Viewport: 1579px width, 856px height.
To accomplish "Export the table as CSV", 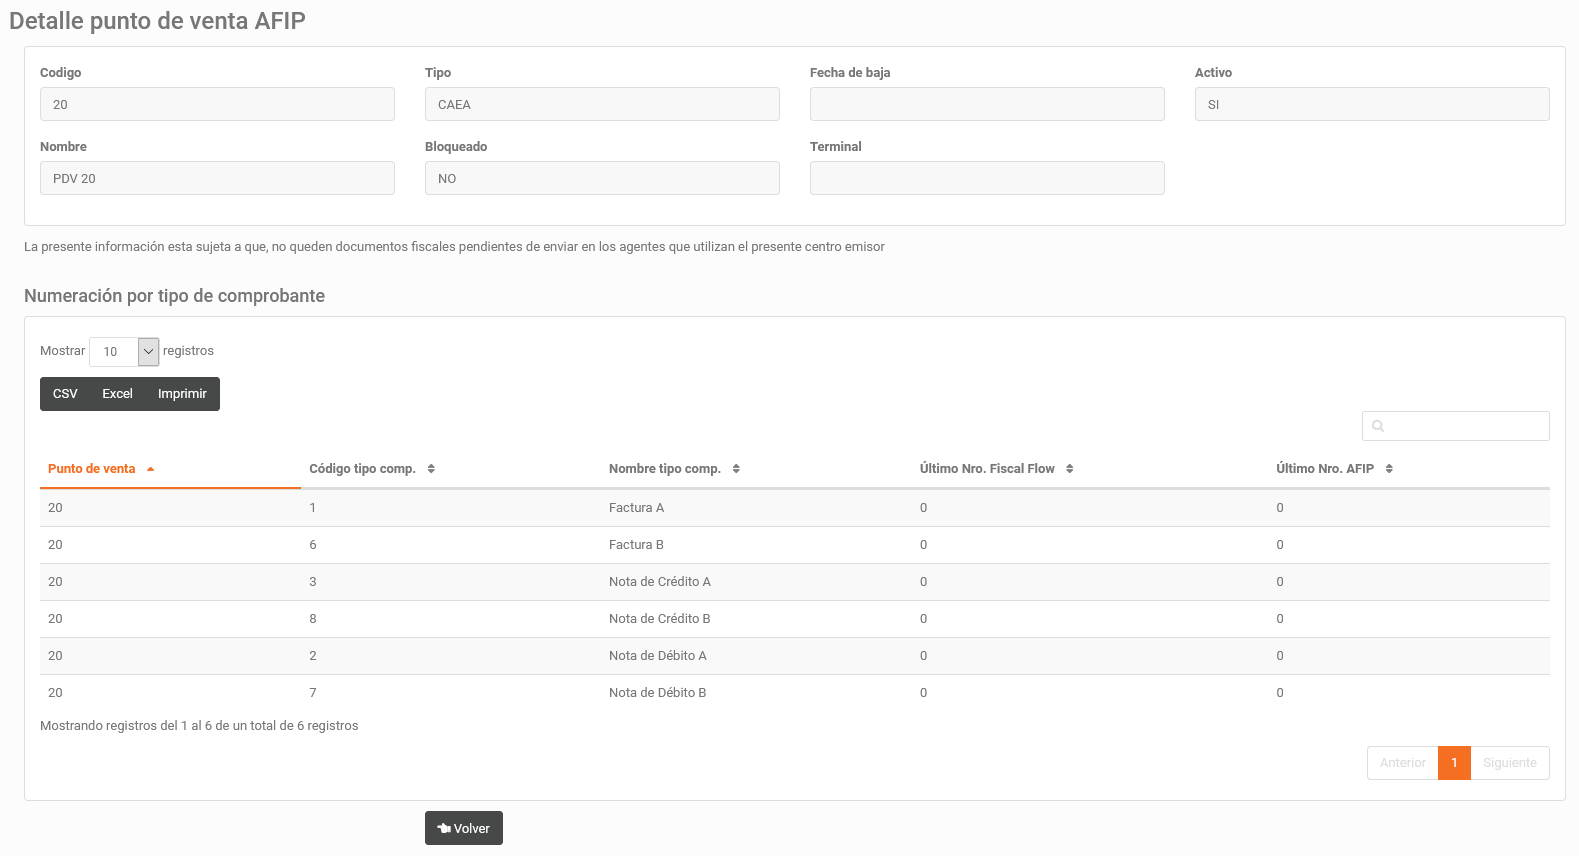I will pyautogui.click(x=65, y=394).
